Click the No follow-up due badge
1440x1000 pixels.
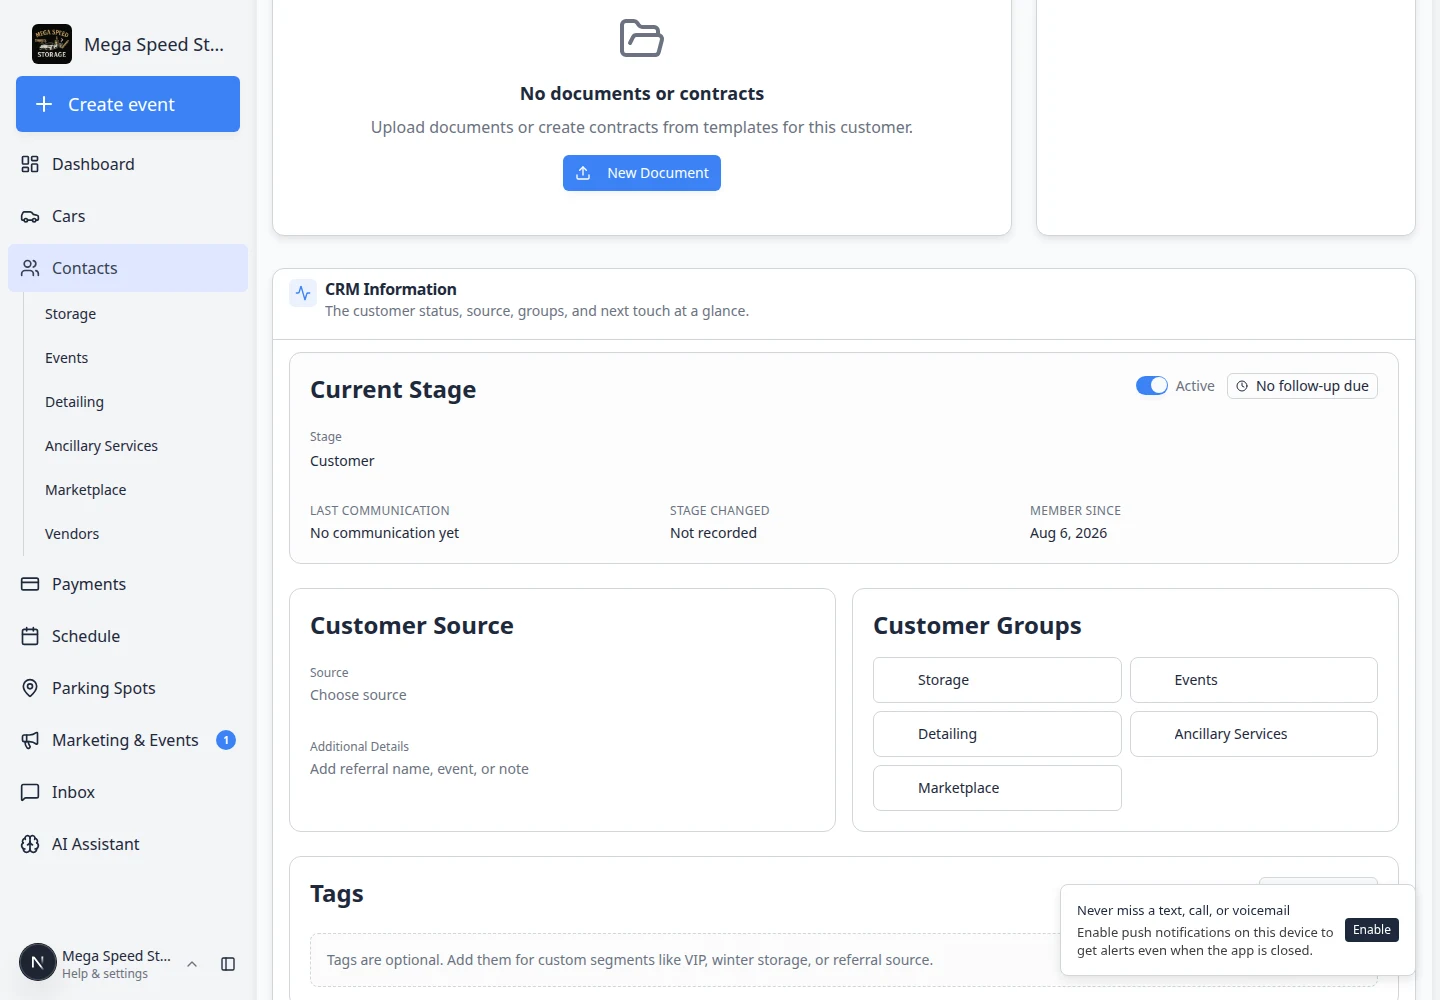click(x=1302, y=386)
